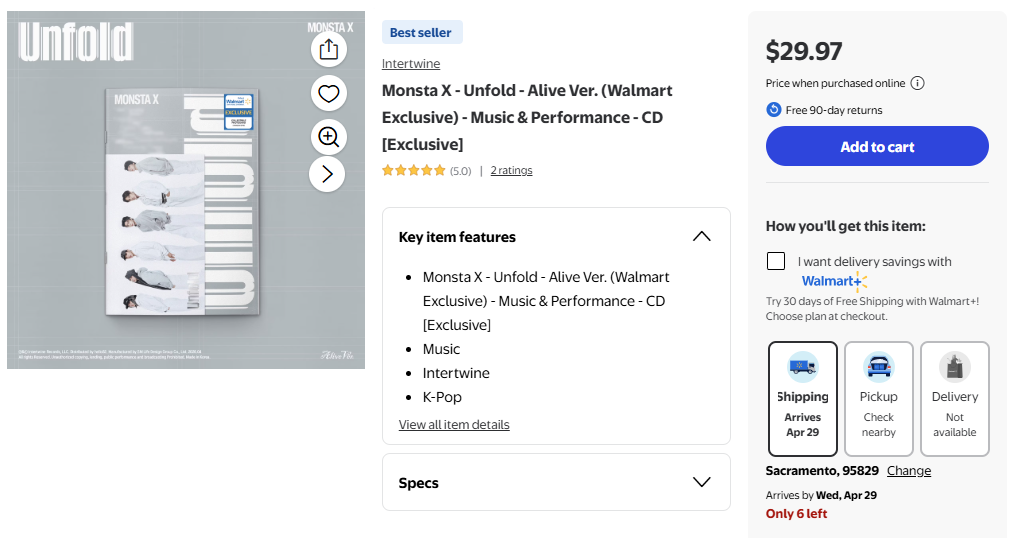Open the Intertwine brand link

pyautogui.click(x=410, y=64)
